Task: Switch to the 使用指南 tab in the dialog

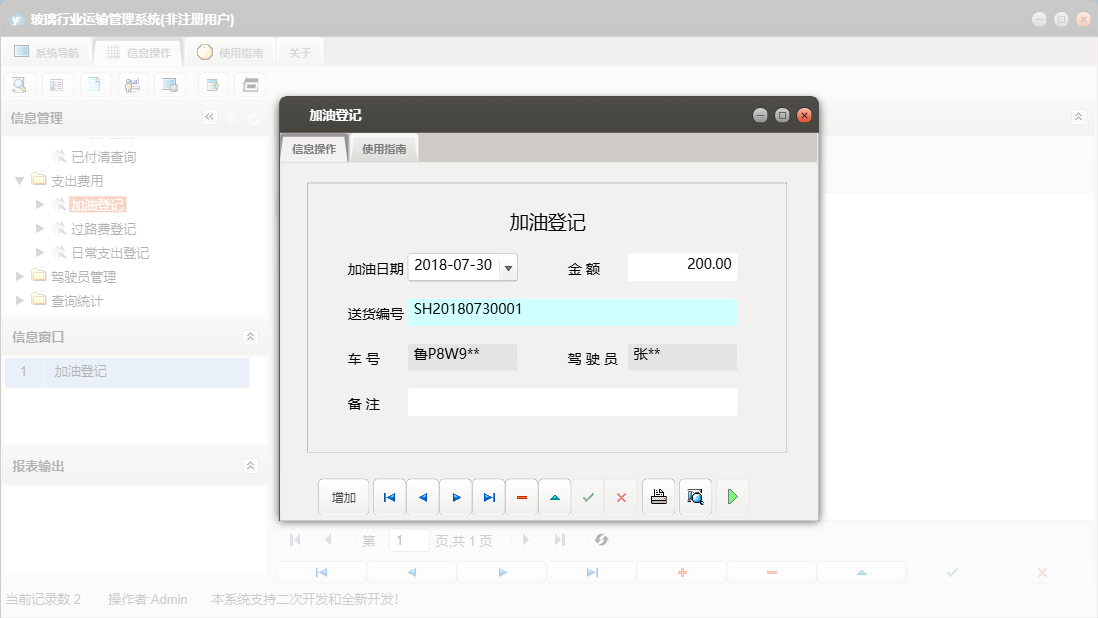Action: pos(384,147)
